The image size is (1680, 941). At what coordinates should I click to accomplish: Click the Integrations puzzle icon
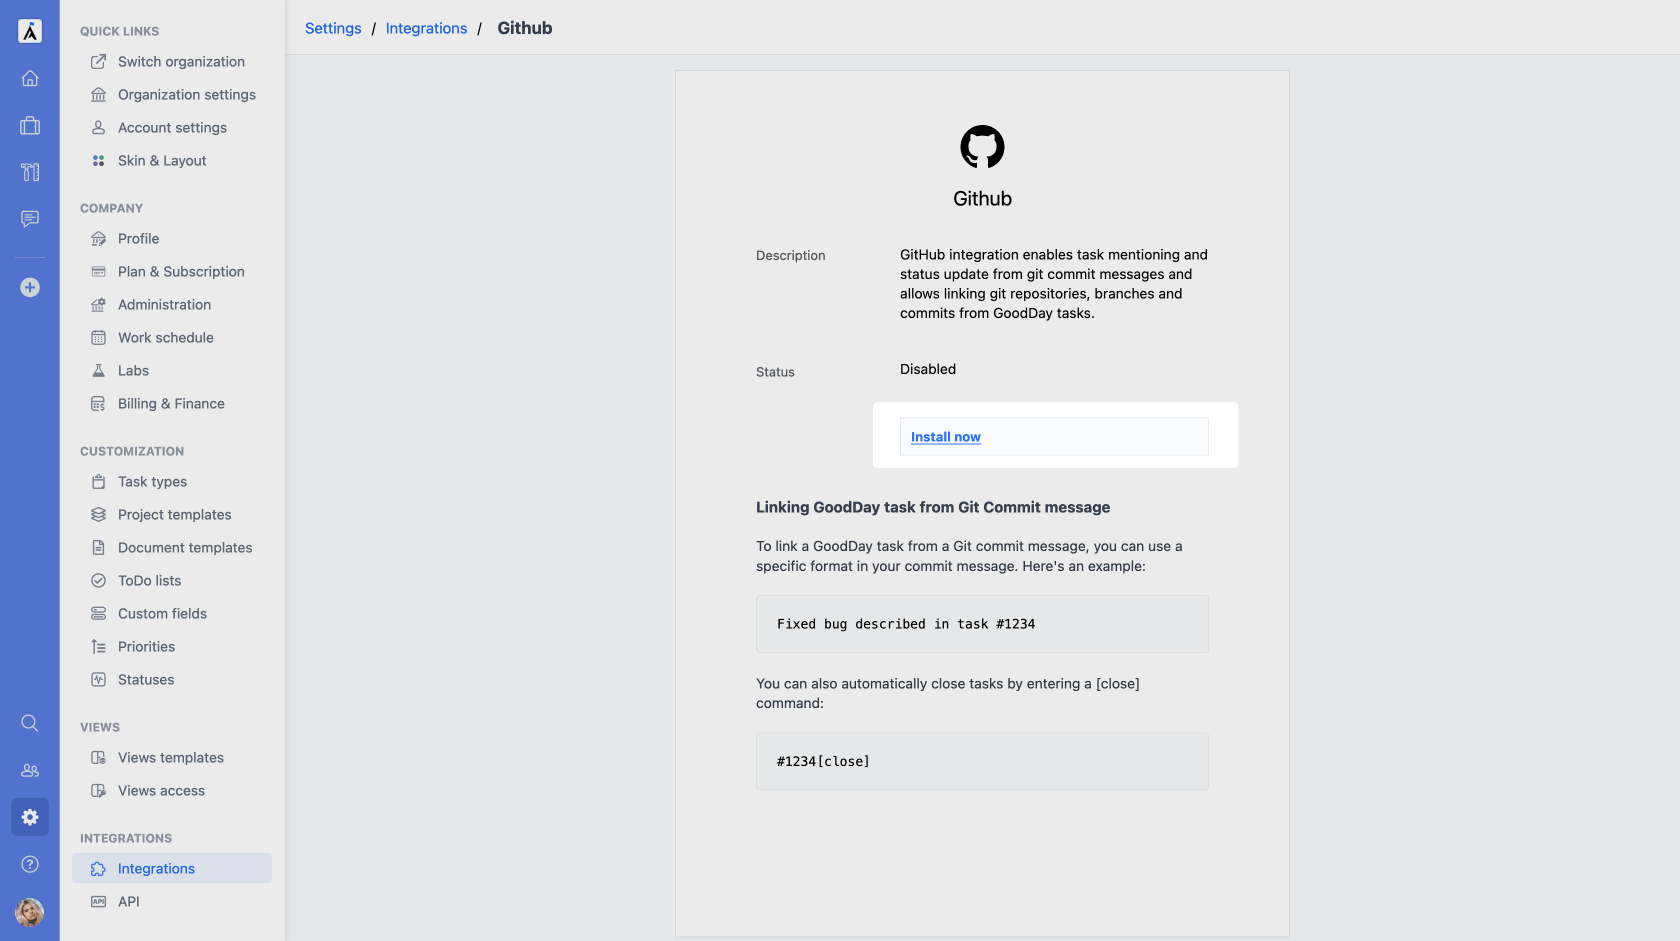pyautogui.click(x=98, y=869)
